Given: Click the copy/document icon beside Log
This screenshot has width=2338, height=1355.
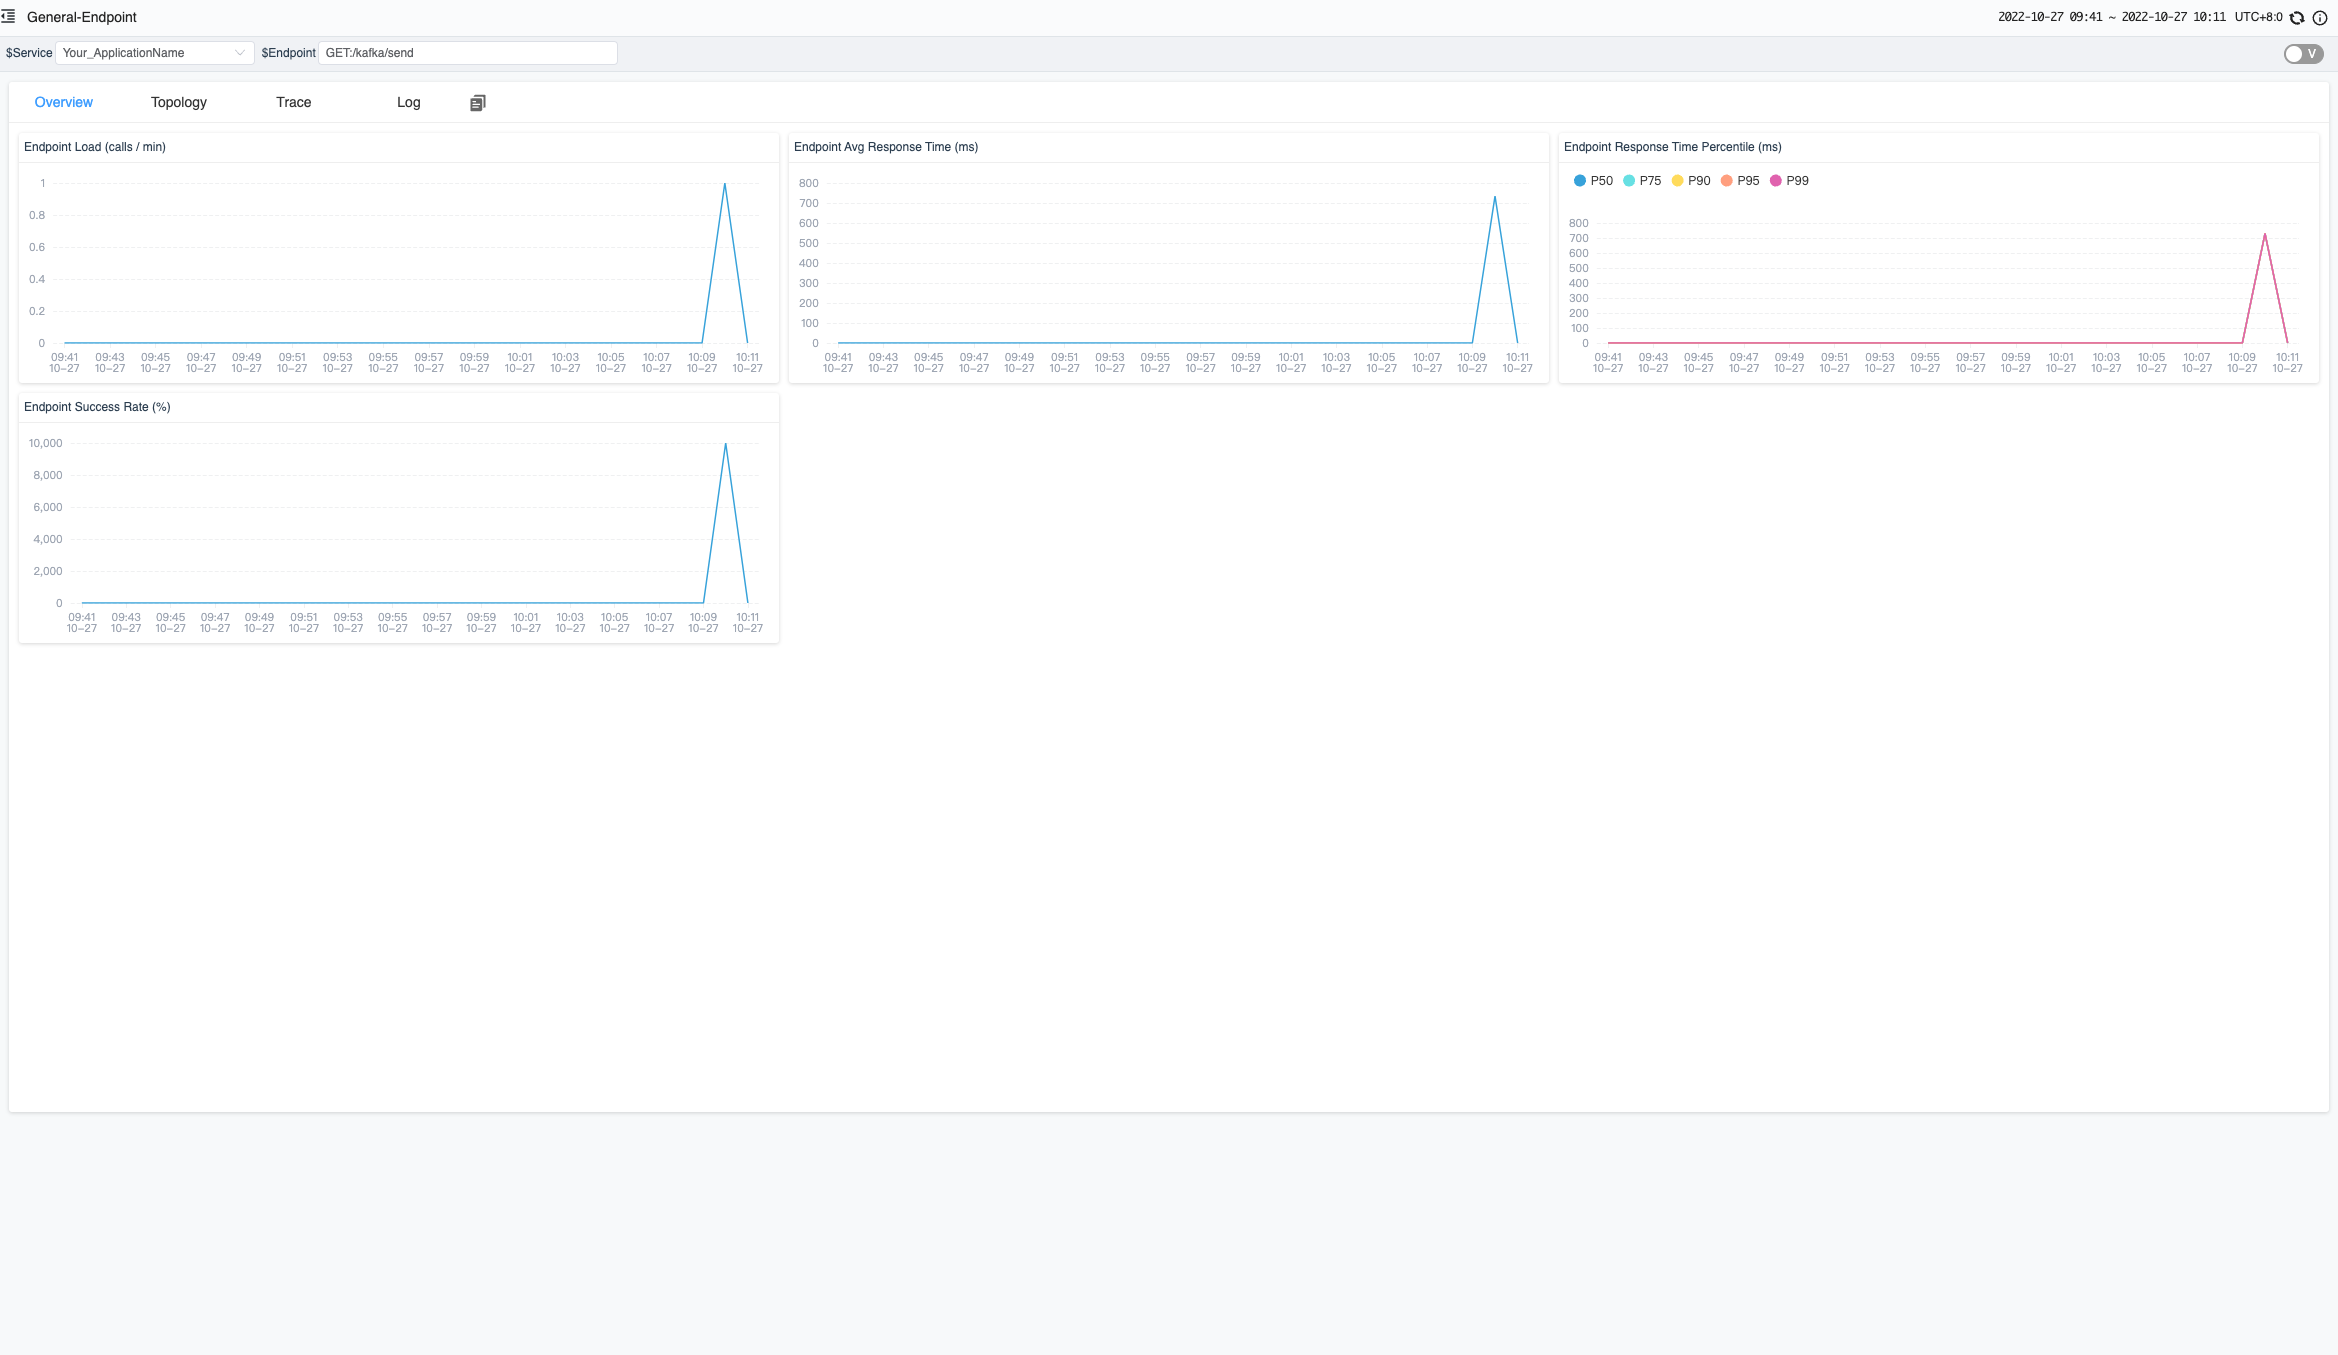Looking at the screenshot, I should click(478, 103).
